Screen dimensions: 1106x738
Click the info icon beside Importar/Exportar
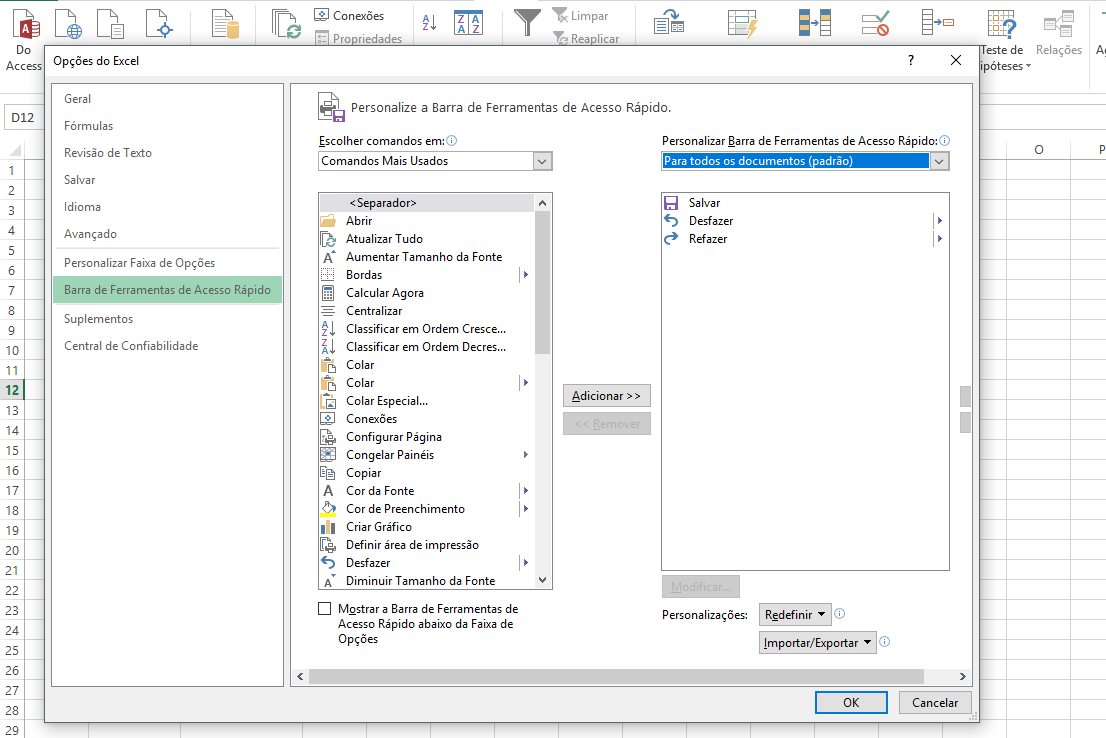tap(885, 641)
